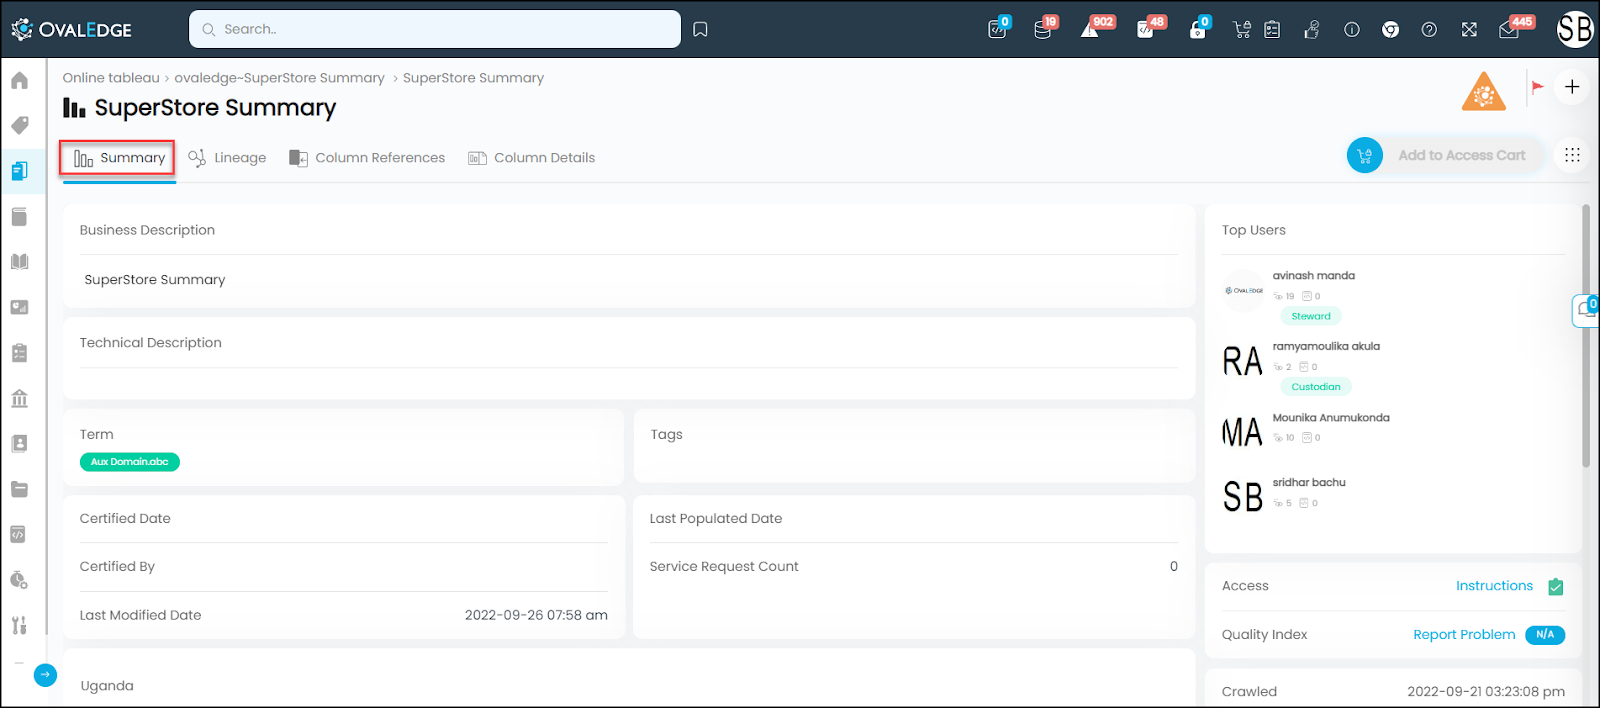Image resolution: width=1600 pixels, height=708 pixels.
Task: Open the Report Problem link
Action: (1464, 635)
